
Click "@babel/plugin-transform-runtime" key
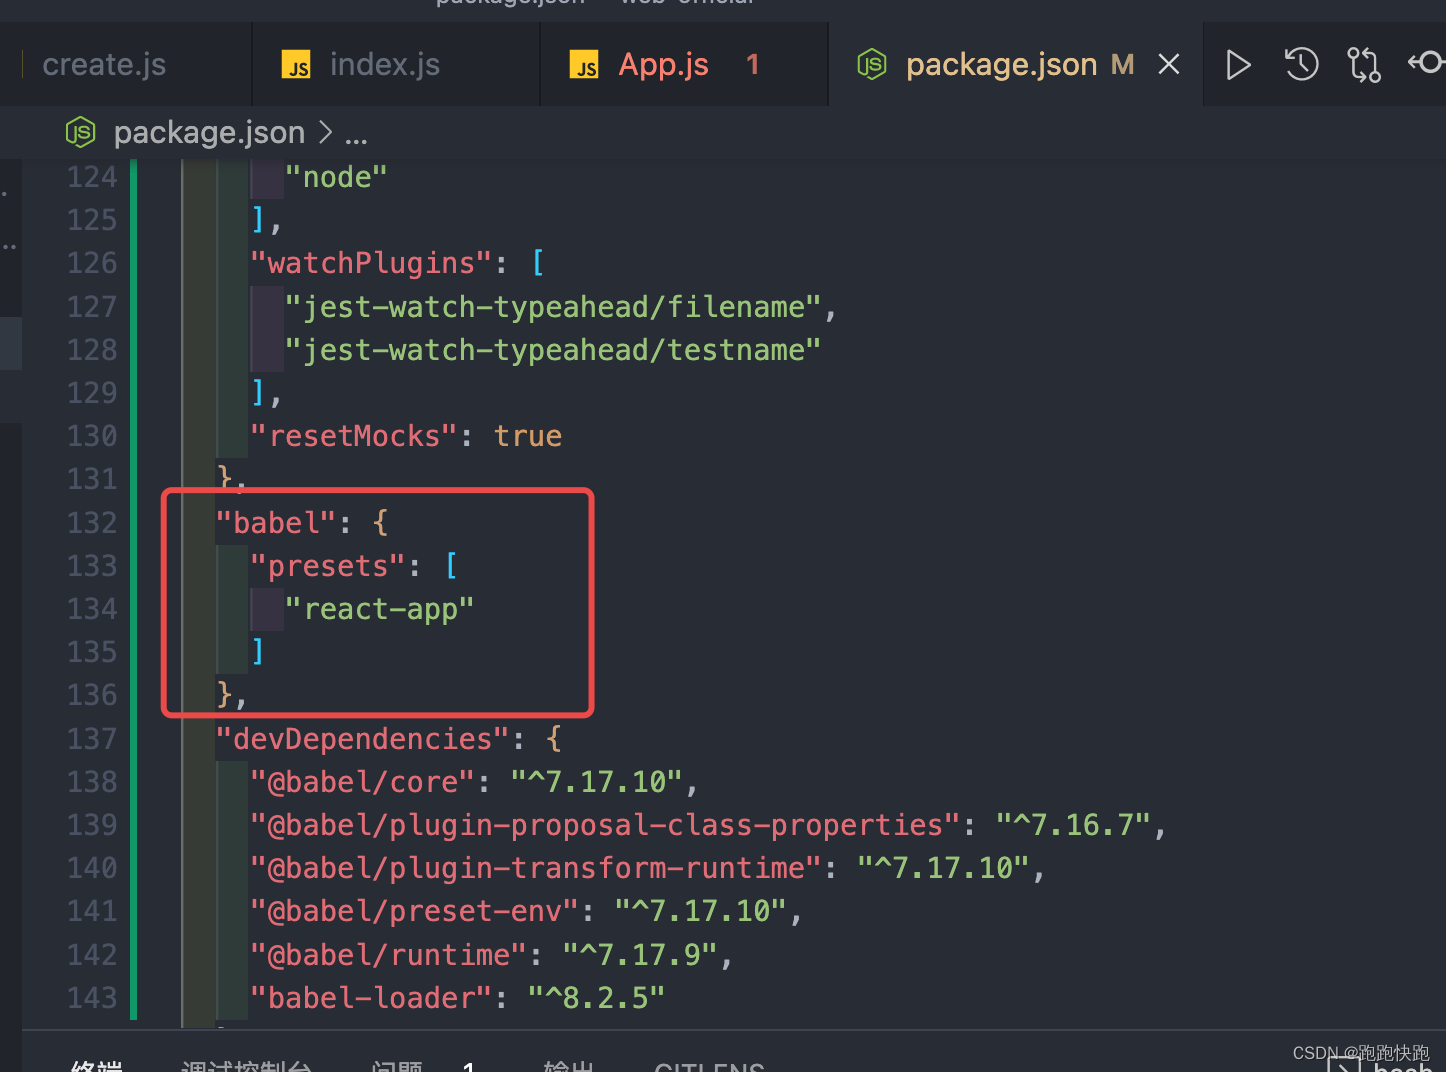coord(537,868)
